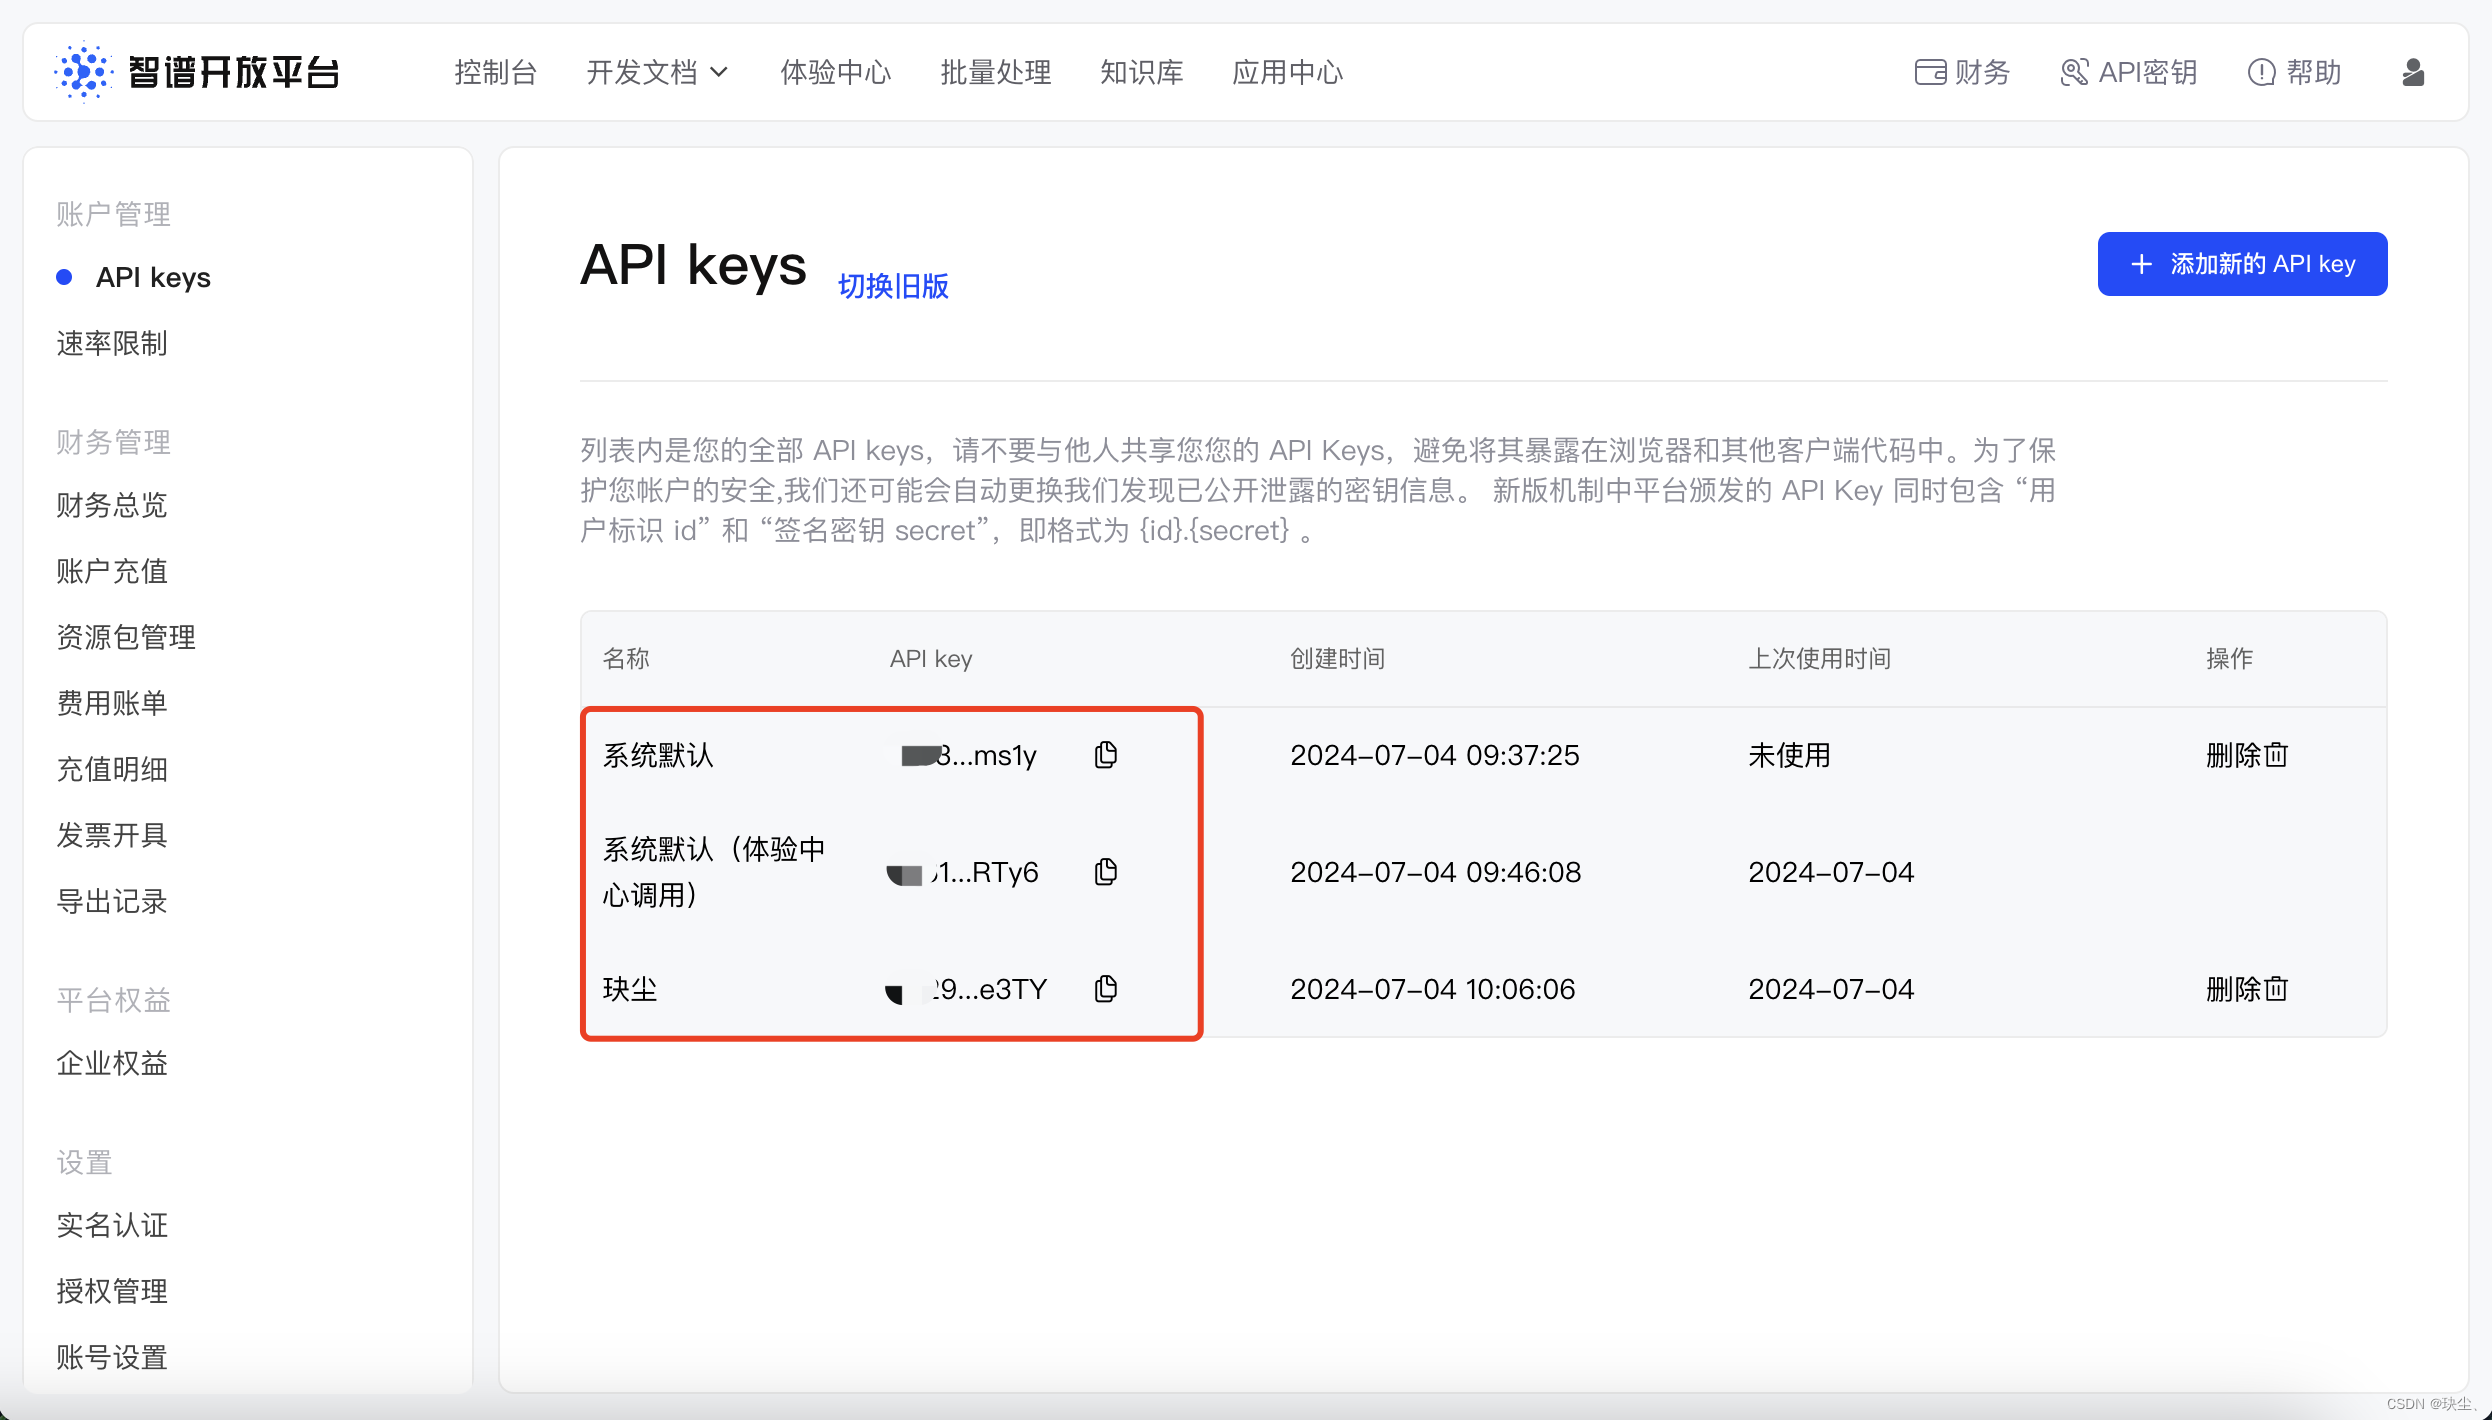
Task: Open 批量处理 from the top menu
Action: click(x=995, y=72)
